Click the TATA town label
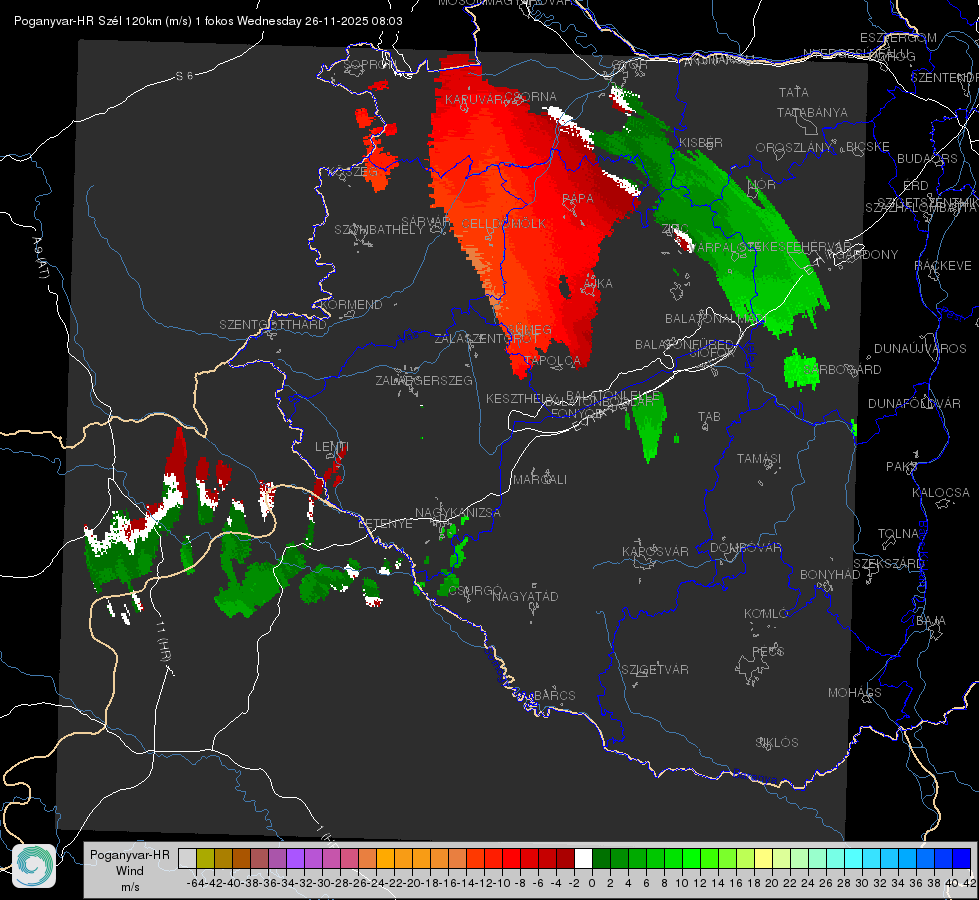Image resolution: width=979 pixels, height=900 pixels. 794,92
